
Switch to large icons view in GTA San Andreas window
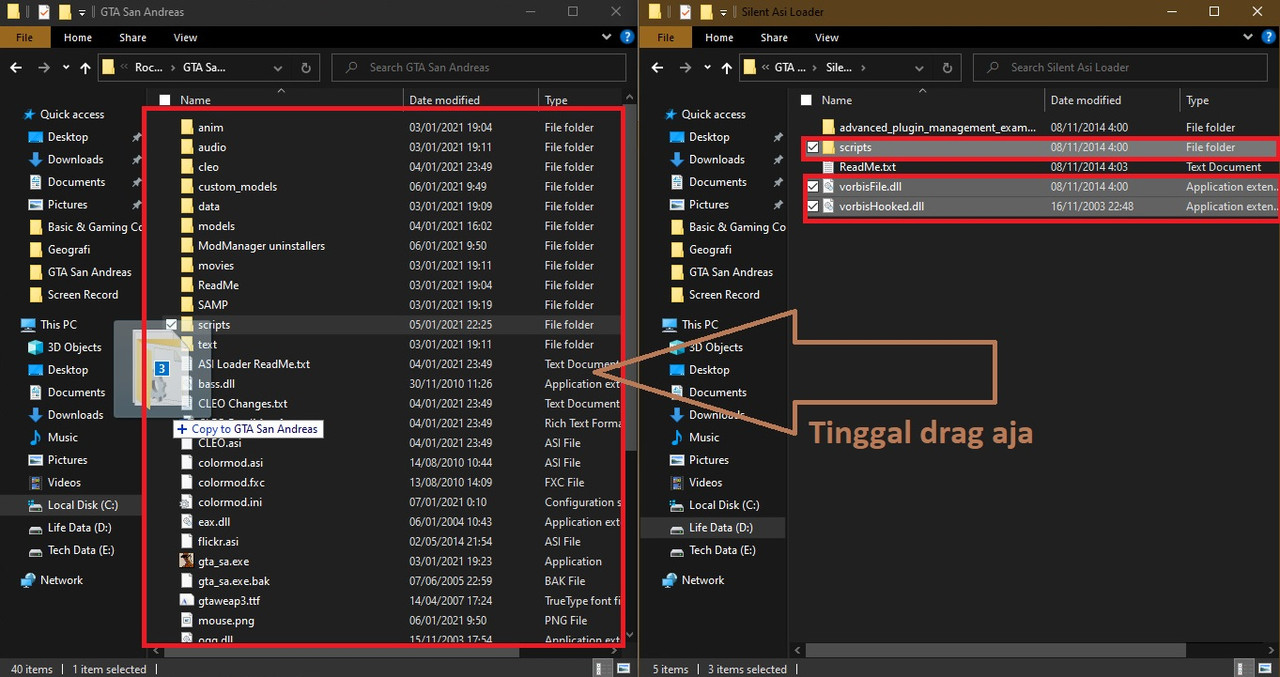pyautogui.click(x=625, y=668)
